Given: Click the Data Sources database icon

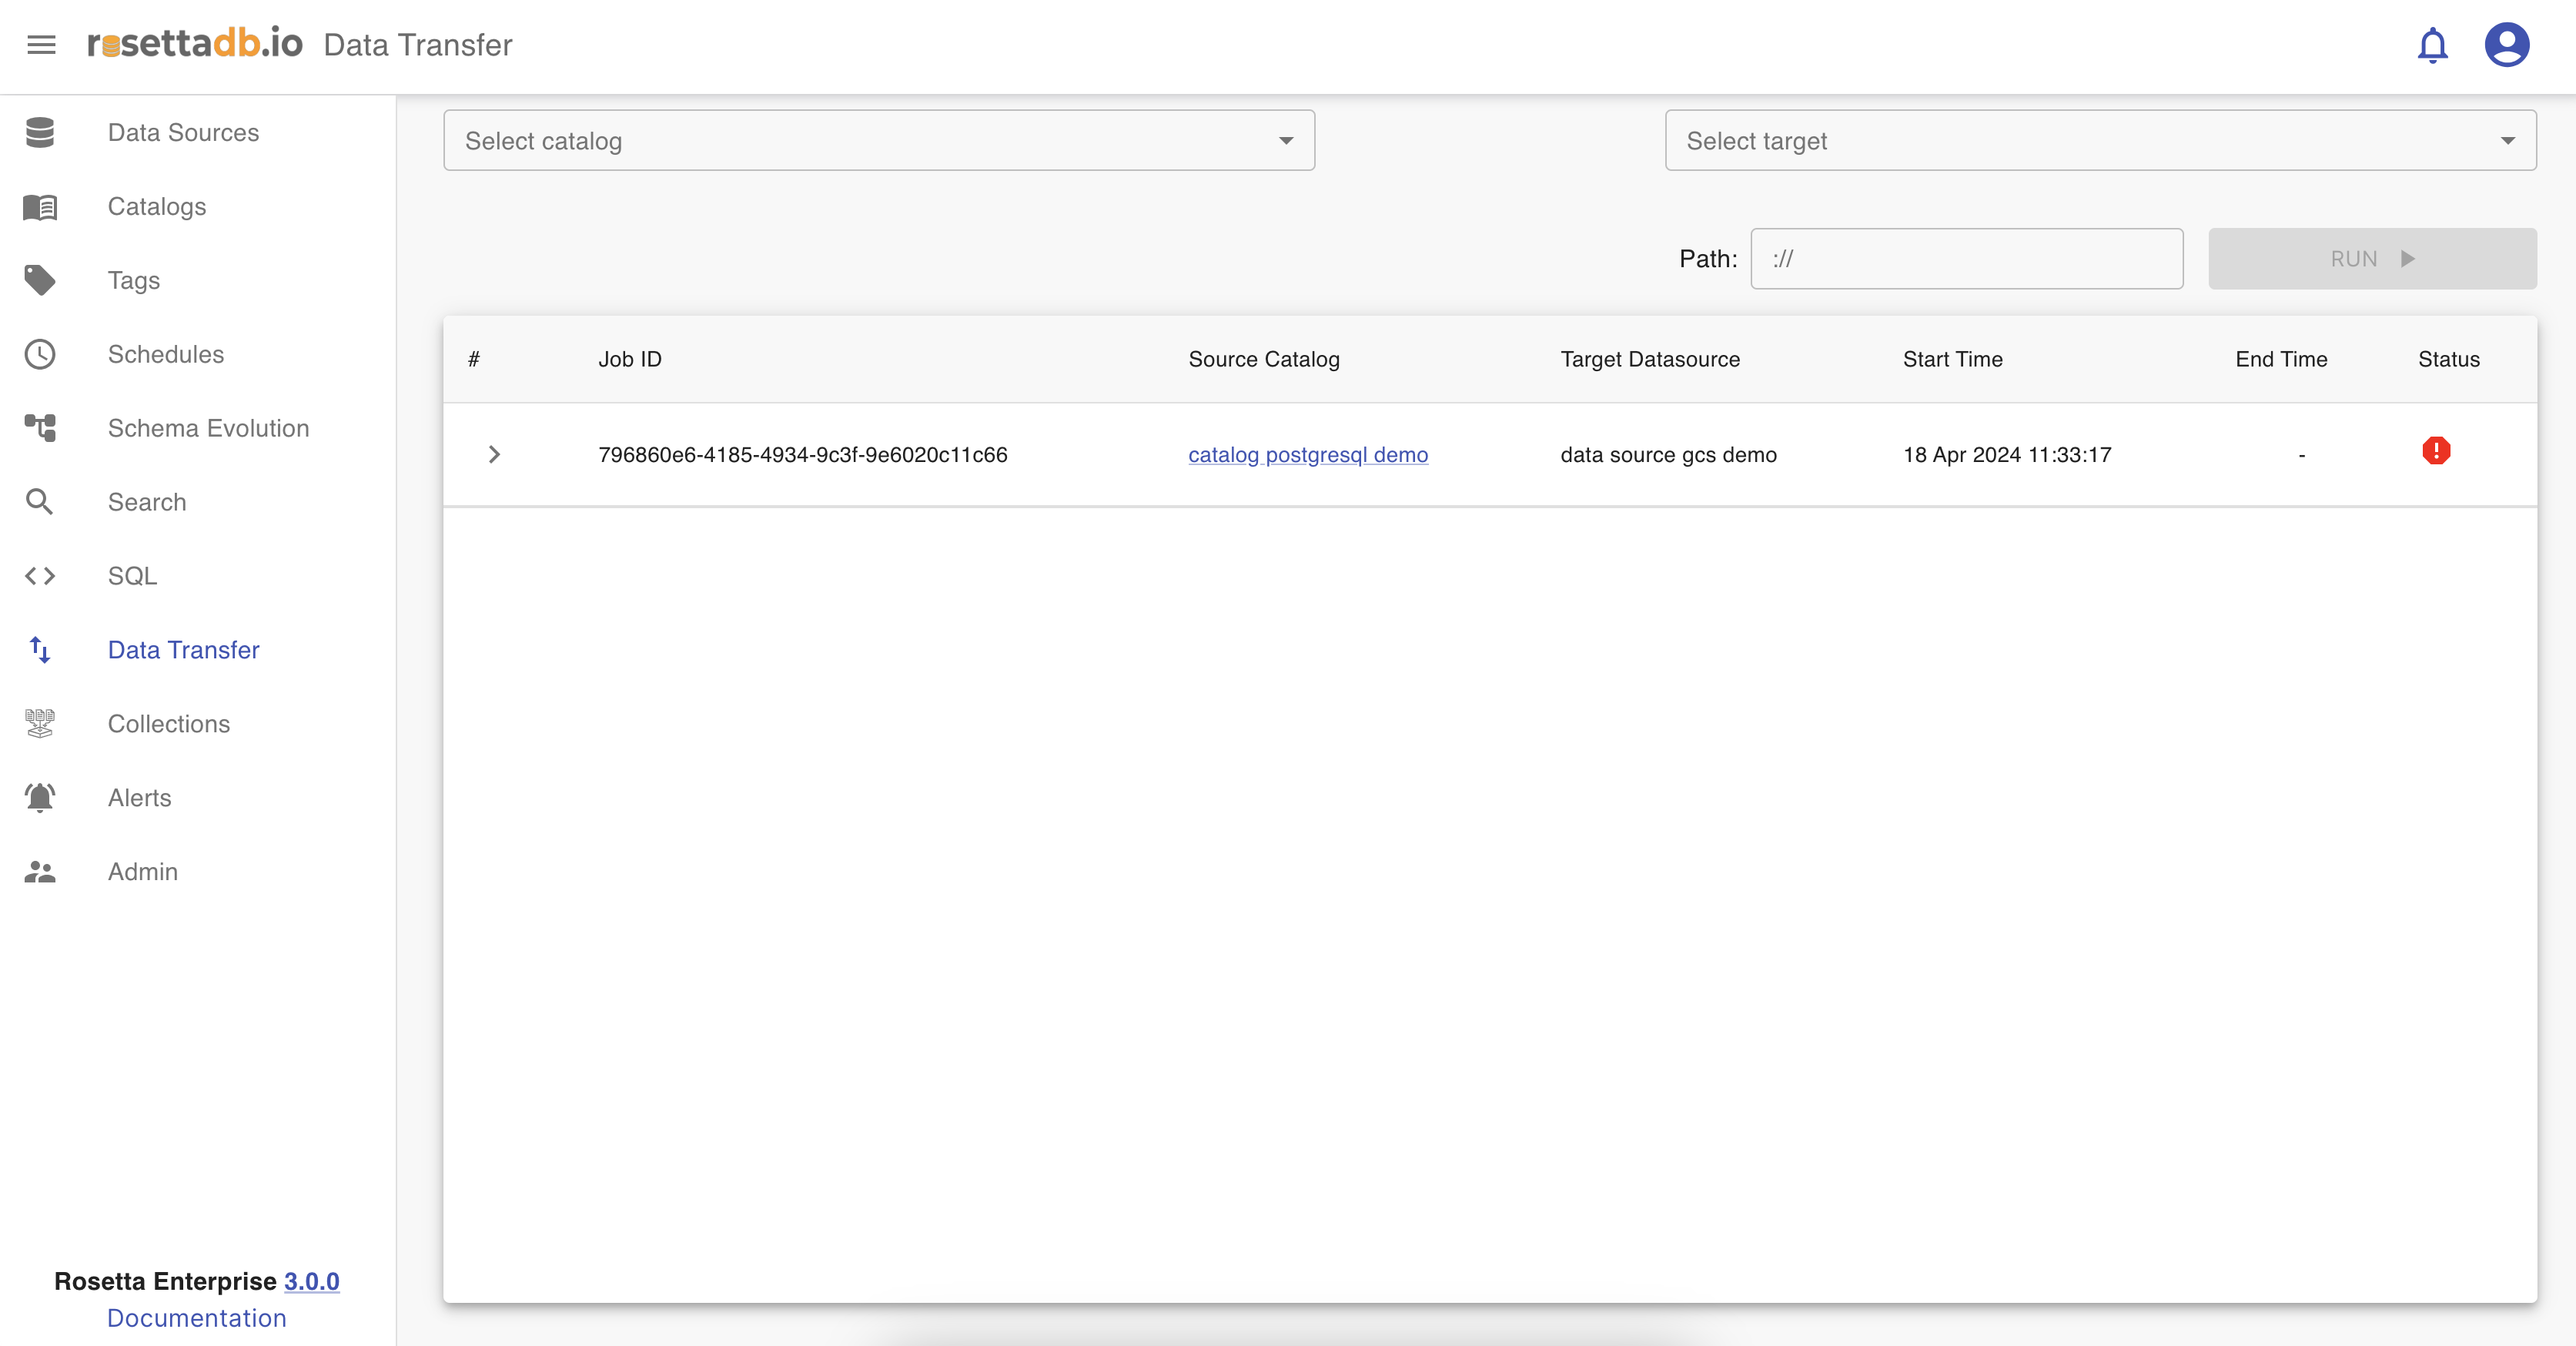Looking at the screenshot, I should click(x=40, y=132).
